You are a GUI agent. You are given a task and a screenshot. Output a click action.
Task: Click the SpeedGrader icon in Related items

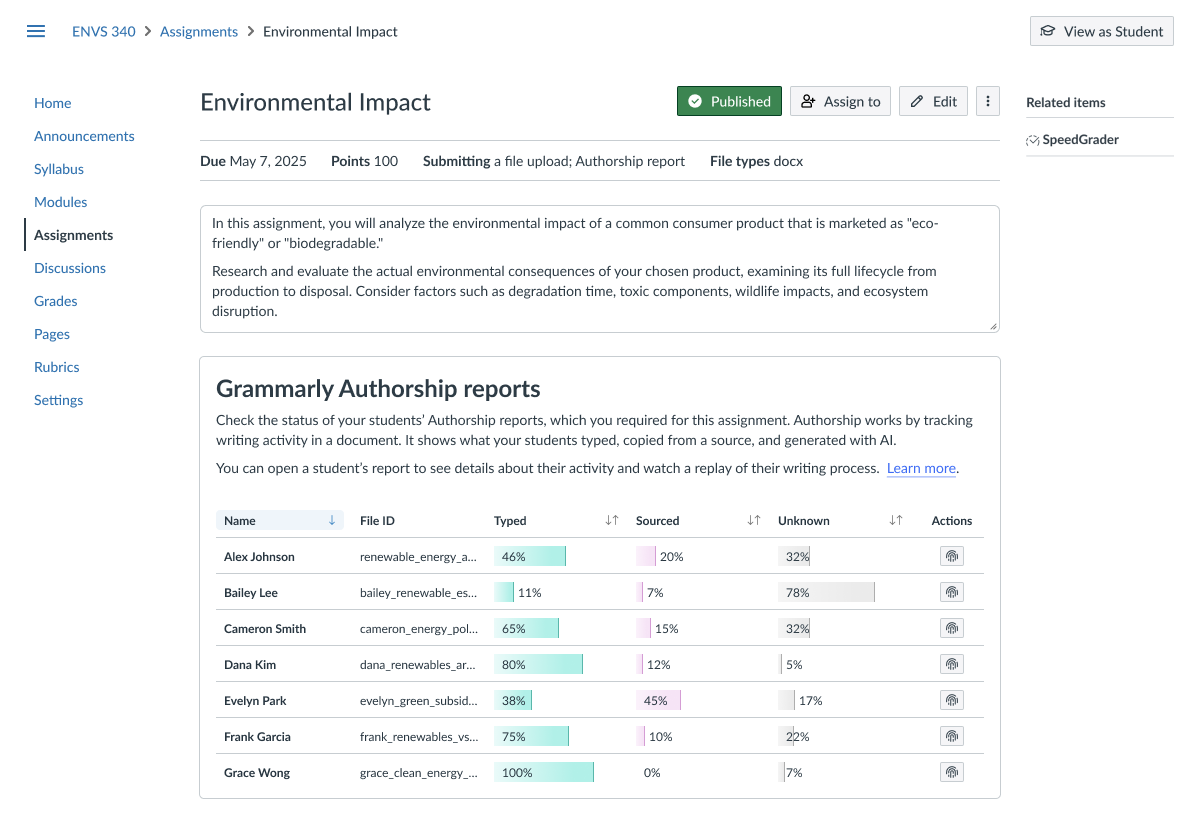click(x=1032, y=140)
